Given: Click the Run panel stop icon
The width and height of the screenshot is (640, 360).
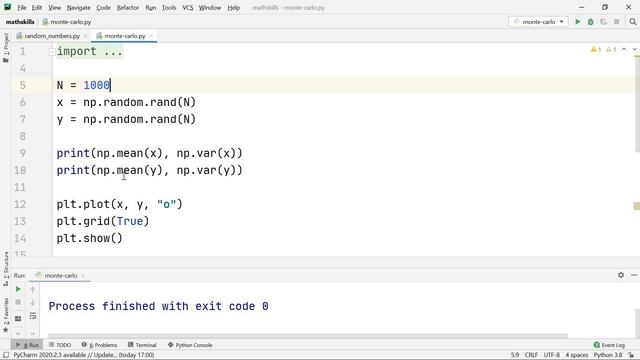Looking at the screenshot, I should [18, 302].
